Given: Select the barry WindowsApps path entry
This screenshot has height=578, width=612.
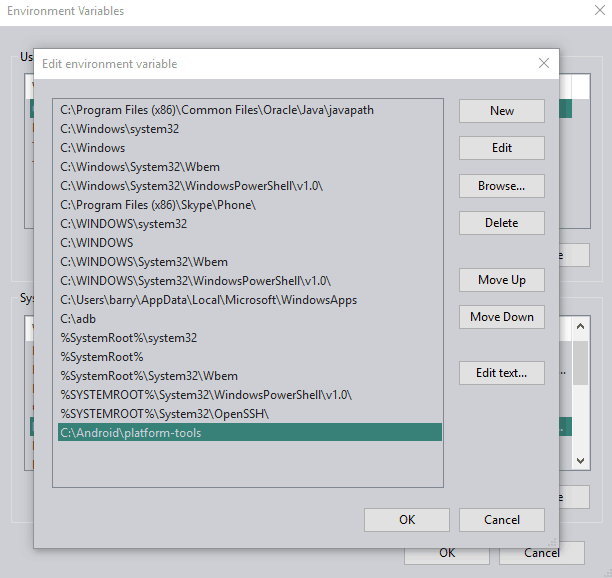Looking at the screenshot, I should click(x=250, y=300).
